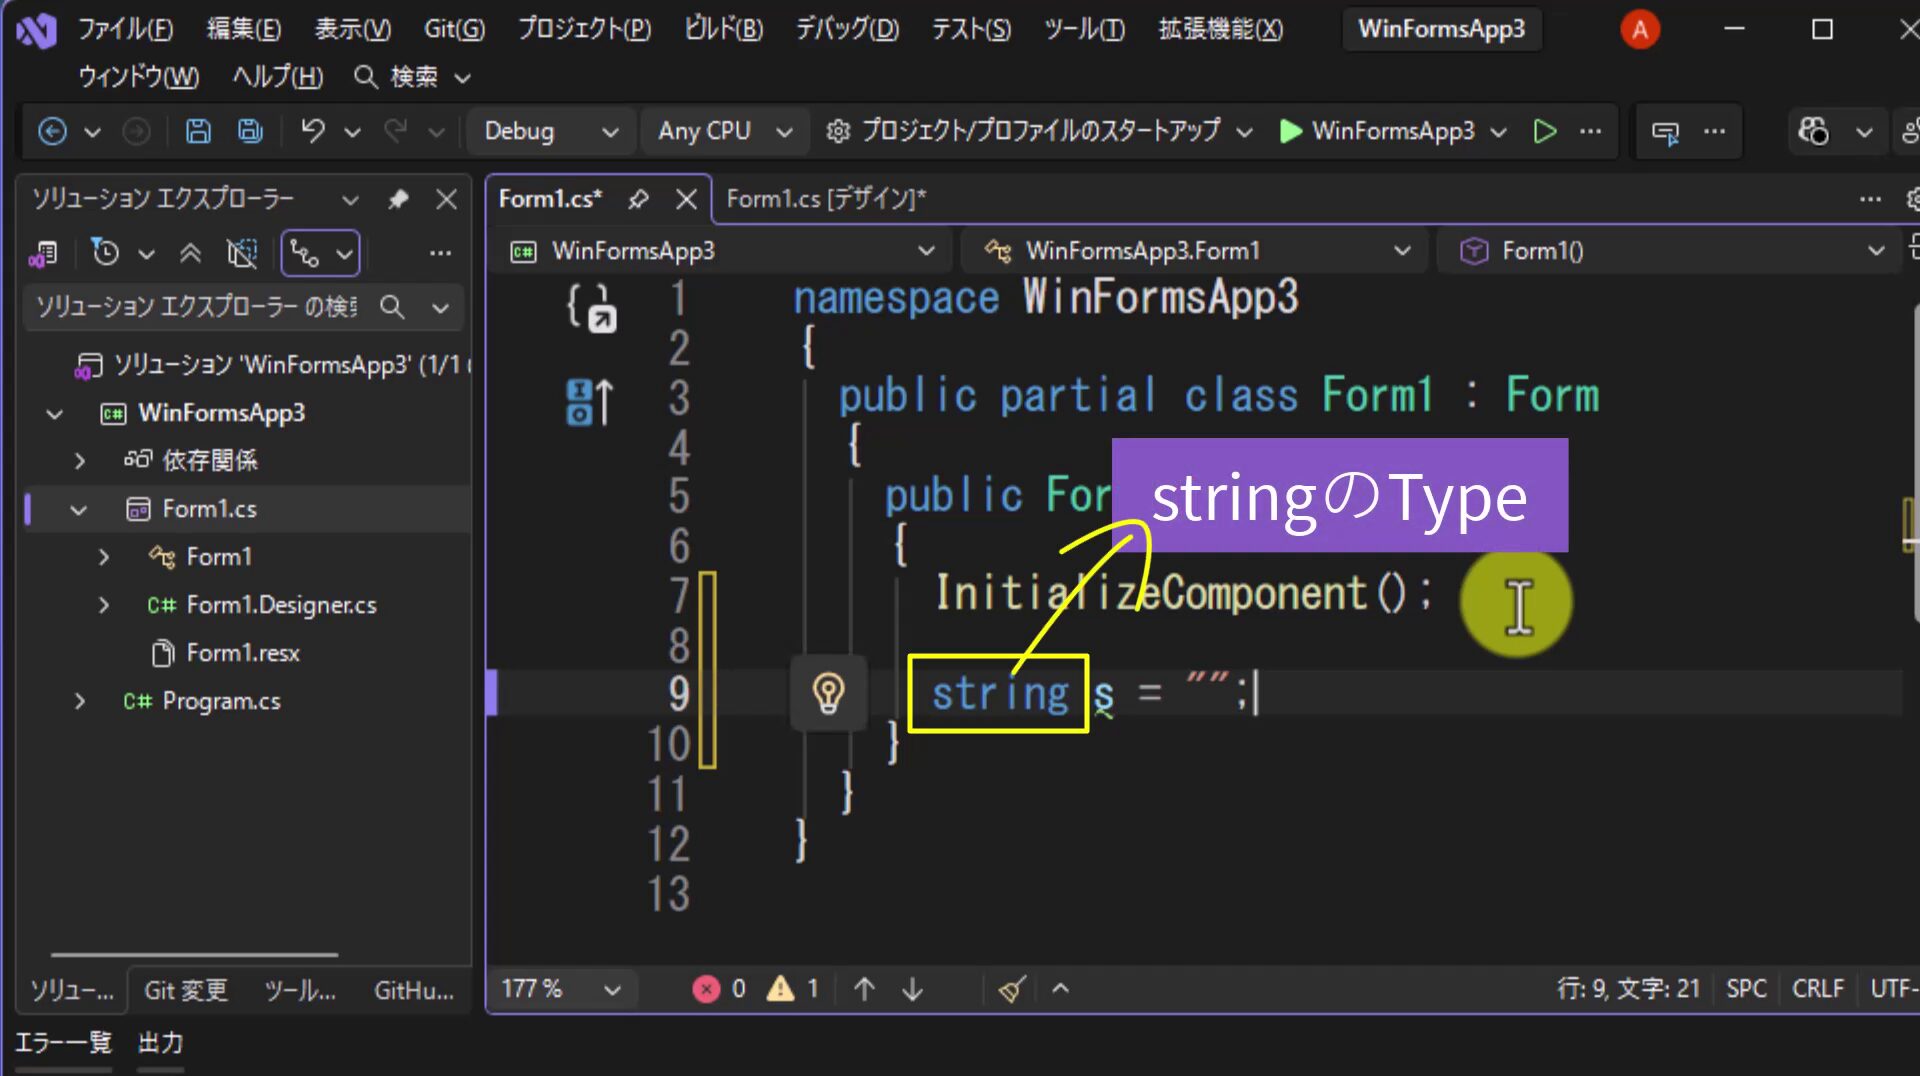Click the undo arrow icon

[x=313, y=131]
